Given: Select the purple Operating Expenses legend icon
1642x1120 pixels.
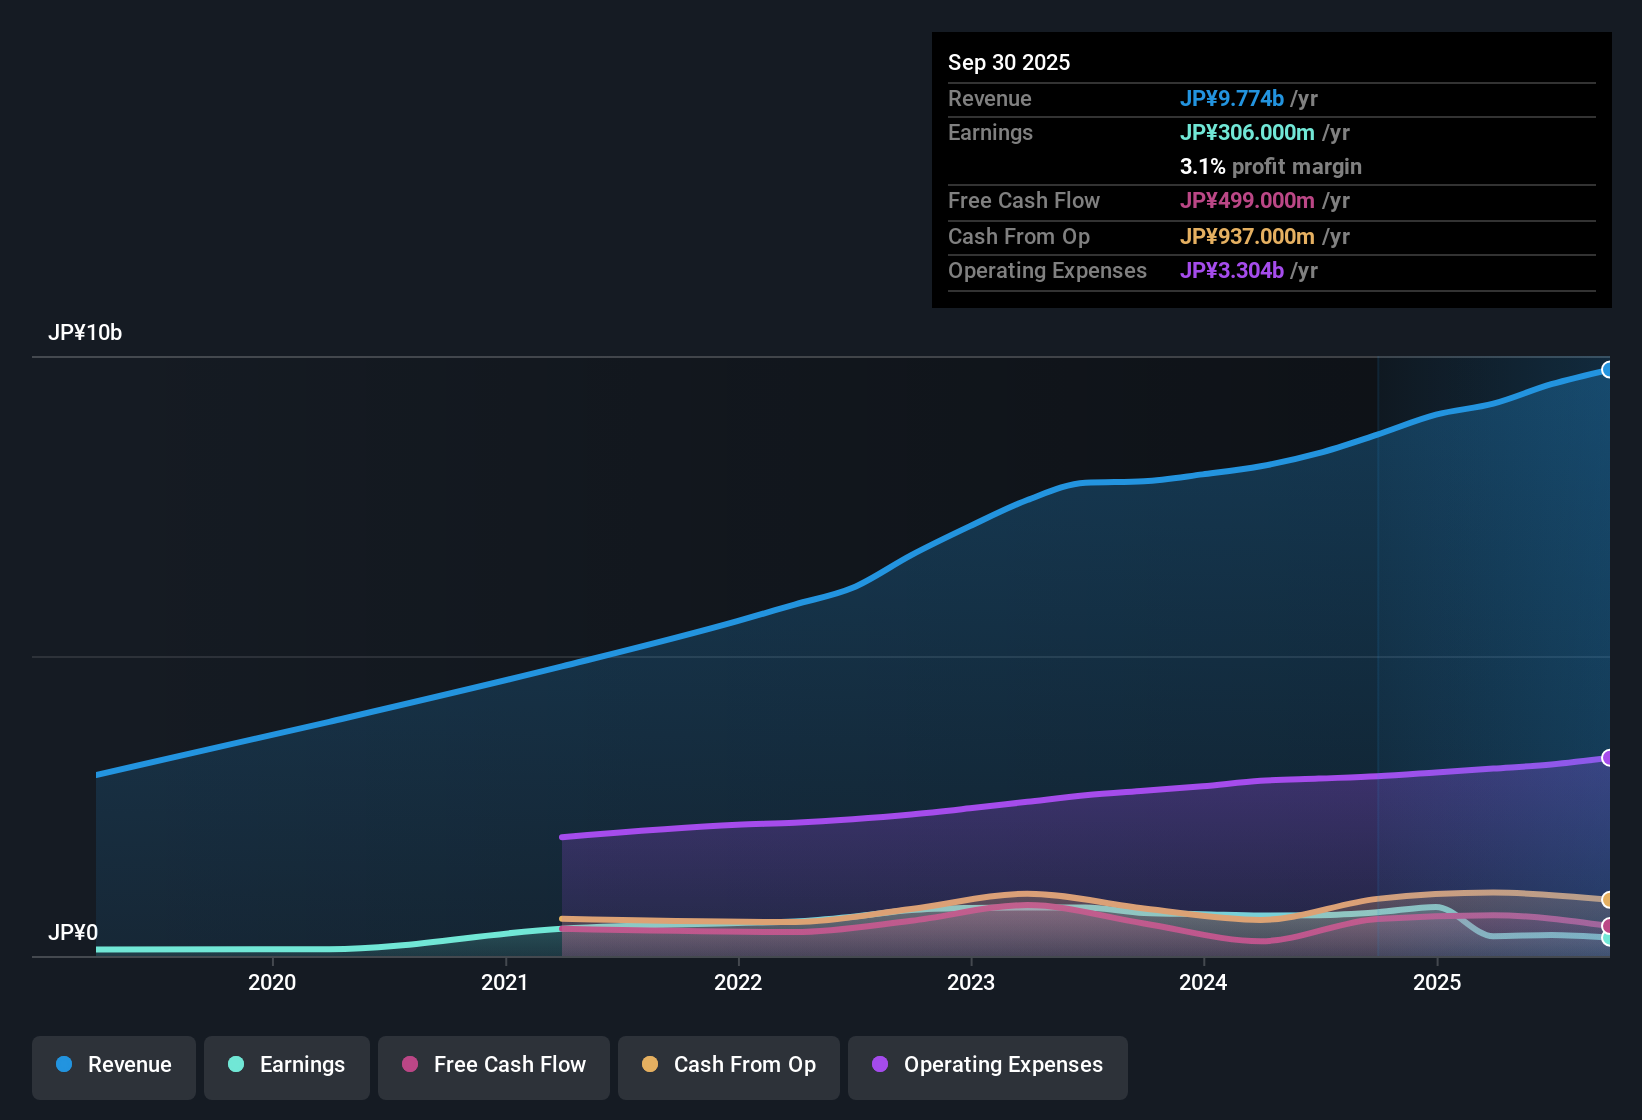Looking at the screenshot, I should tap(879, 1065).
